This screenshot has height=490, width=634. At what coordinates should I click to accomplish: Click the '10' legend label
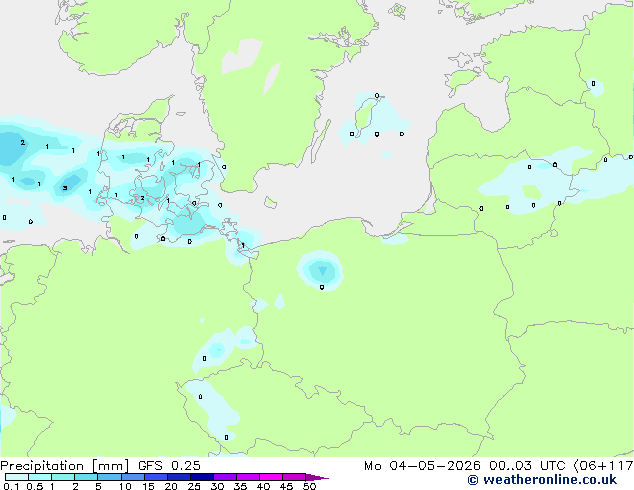coord(125,486)
